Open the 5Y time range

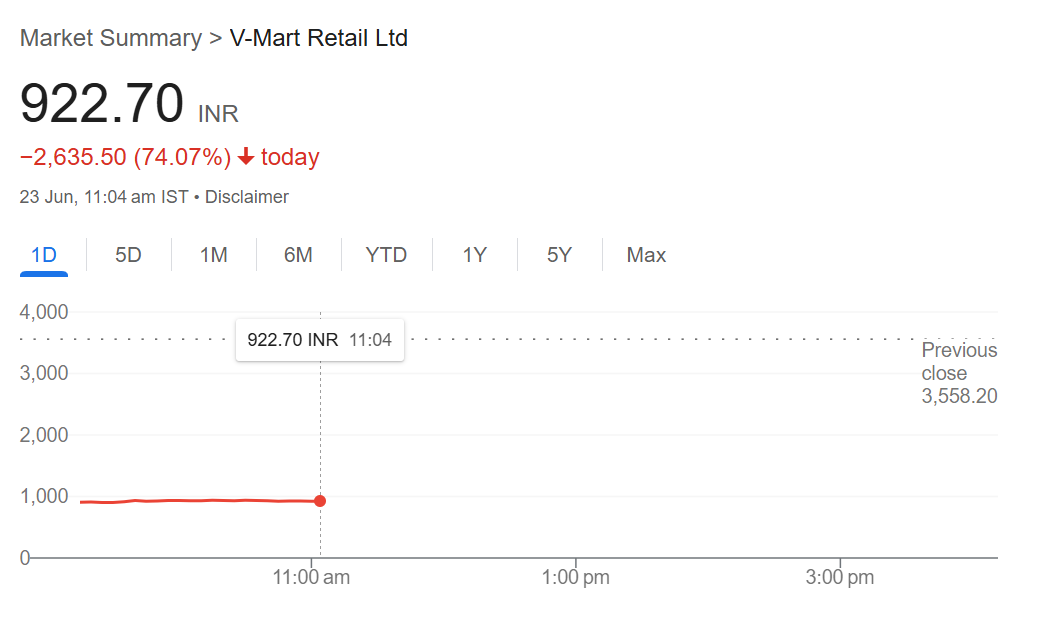[559, 255]
